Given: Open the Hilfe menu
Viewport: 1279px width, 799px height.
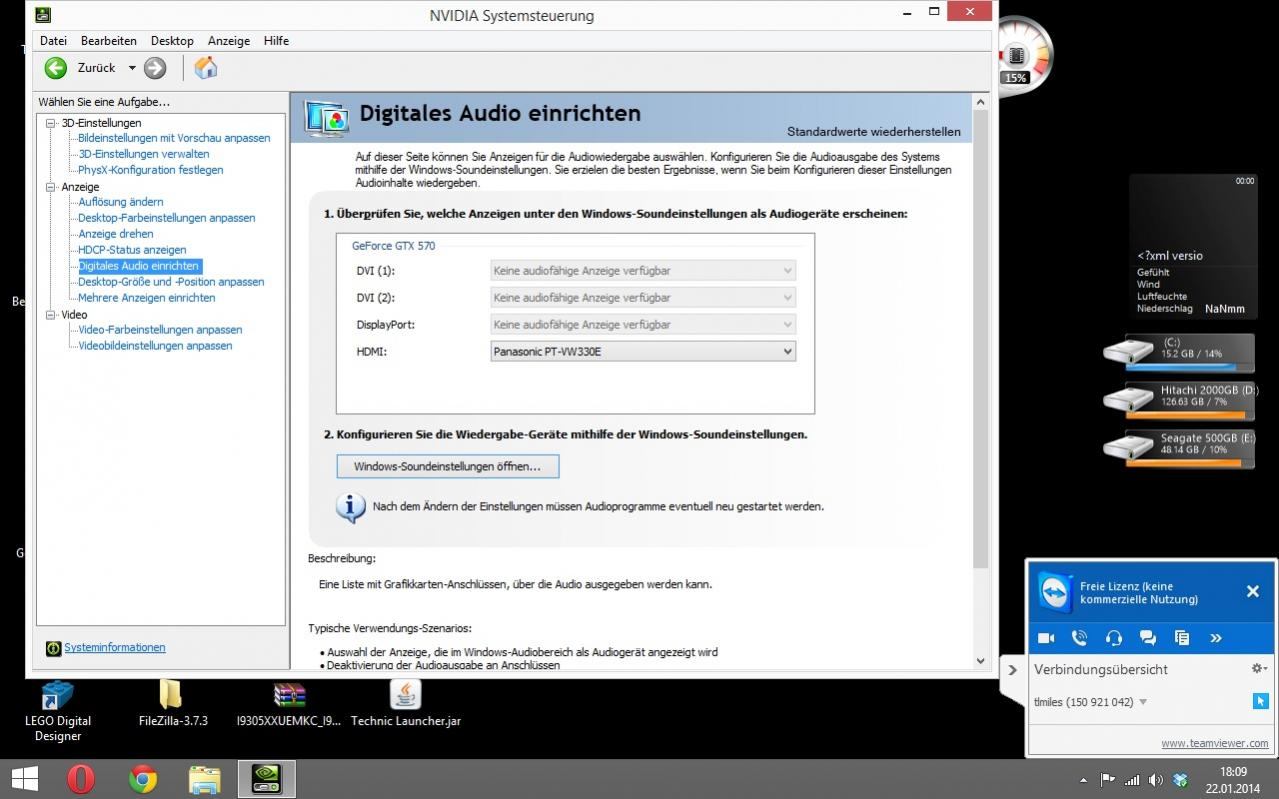Looking at the screenshot, I should pos(276,41).
